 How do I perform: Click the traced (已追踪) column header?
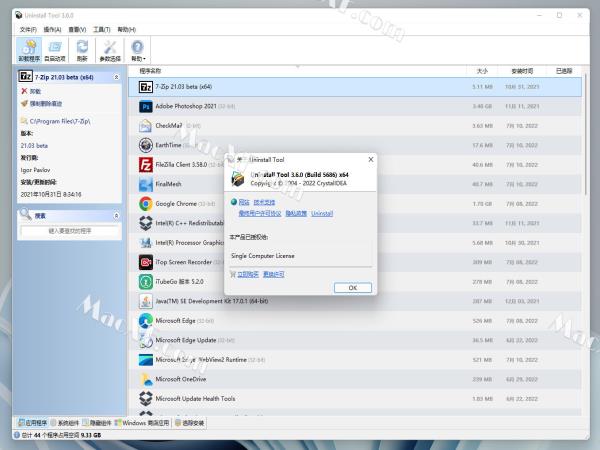click(564, 71)
